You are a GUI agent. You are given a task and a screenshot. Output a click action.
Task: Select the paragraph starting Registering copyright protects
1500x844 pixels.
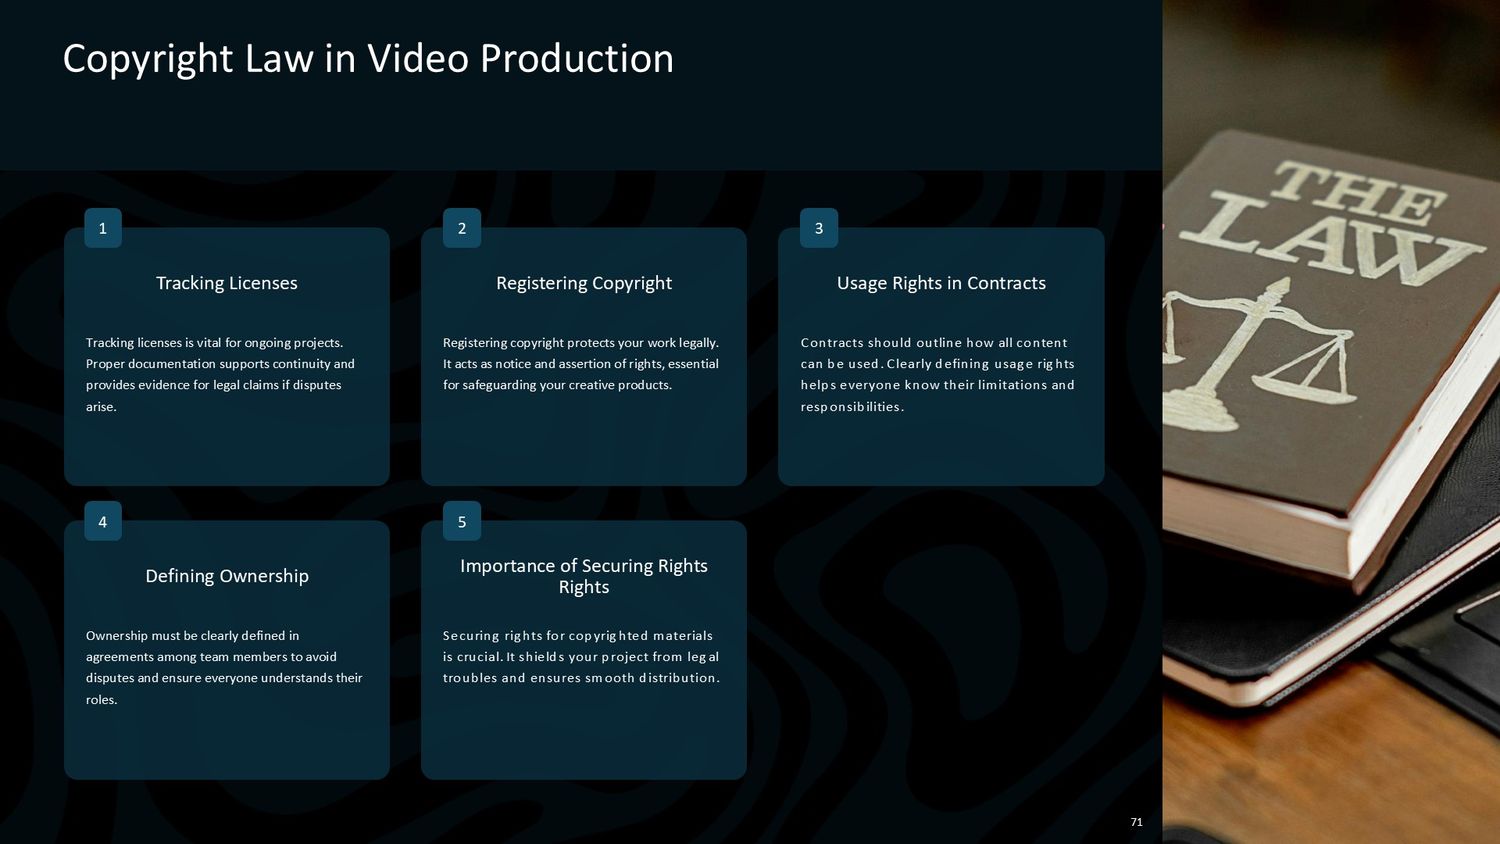pyautogui.click(x=581, y=364)
